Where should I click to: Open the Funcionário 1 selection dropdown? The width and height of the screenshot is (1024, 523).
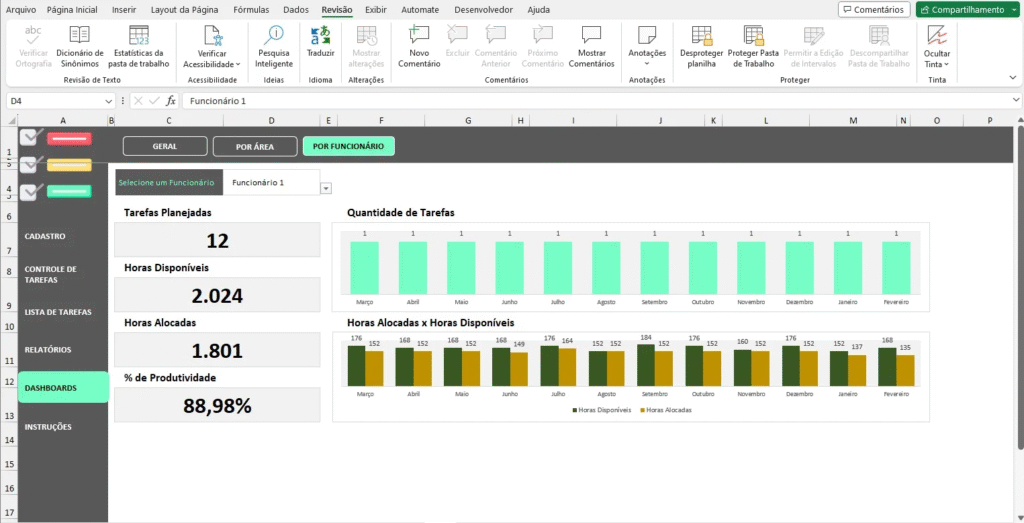[326, 188]
